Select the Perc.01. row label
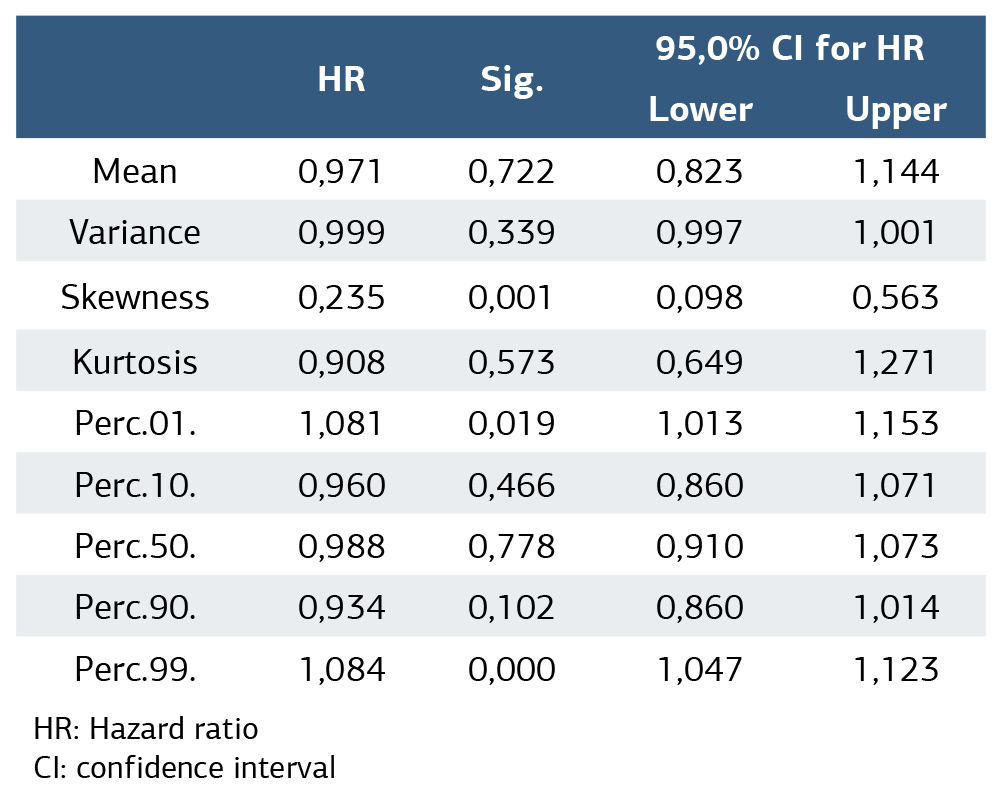Viewport: 1000px width, 810px height. (x=135, y=423)
